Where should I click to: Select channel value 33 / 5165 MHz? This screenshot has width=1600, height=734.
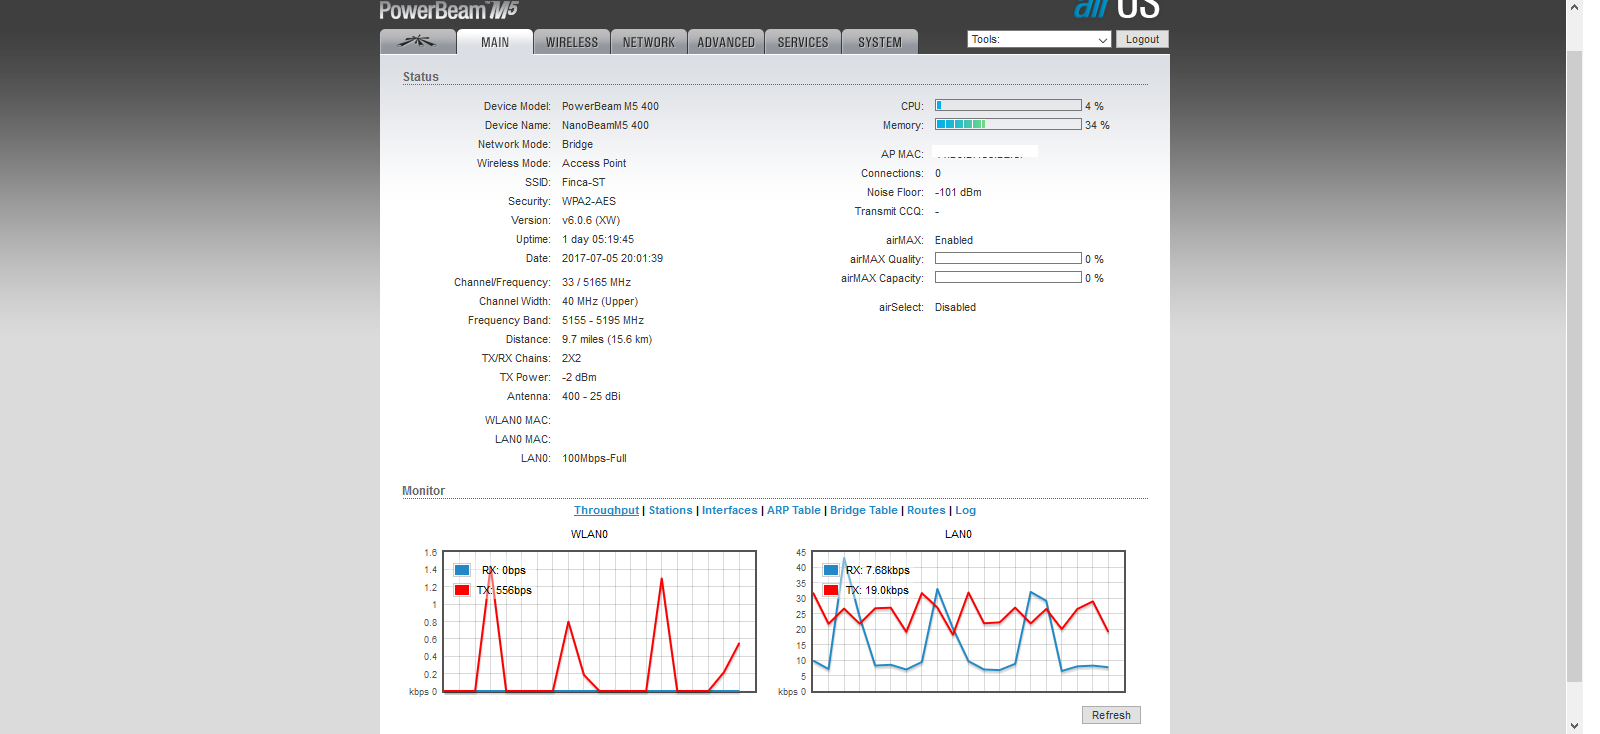pyautogui.click(x=596, y=282)
